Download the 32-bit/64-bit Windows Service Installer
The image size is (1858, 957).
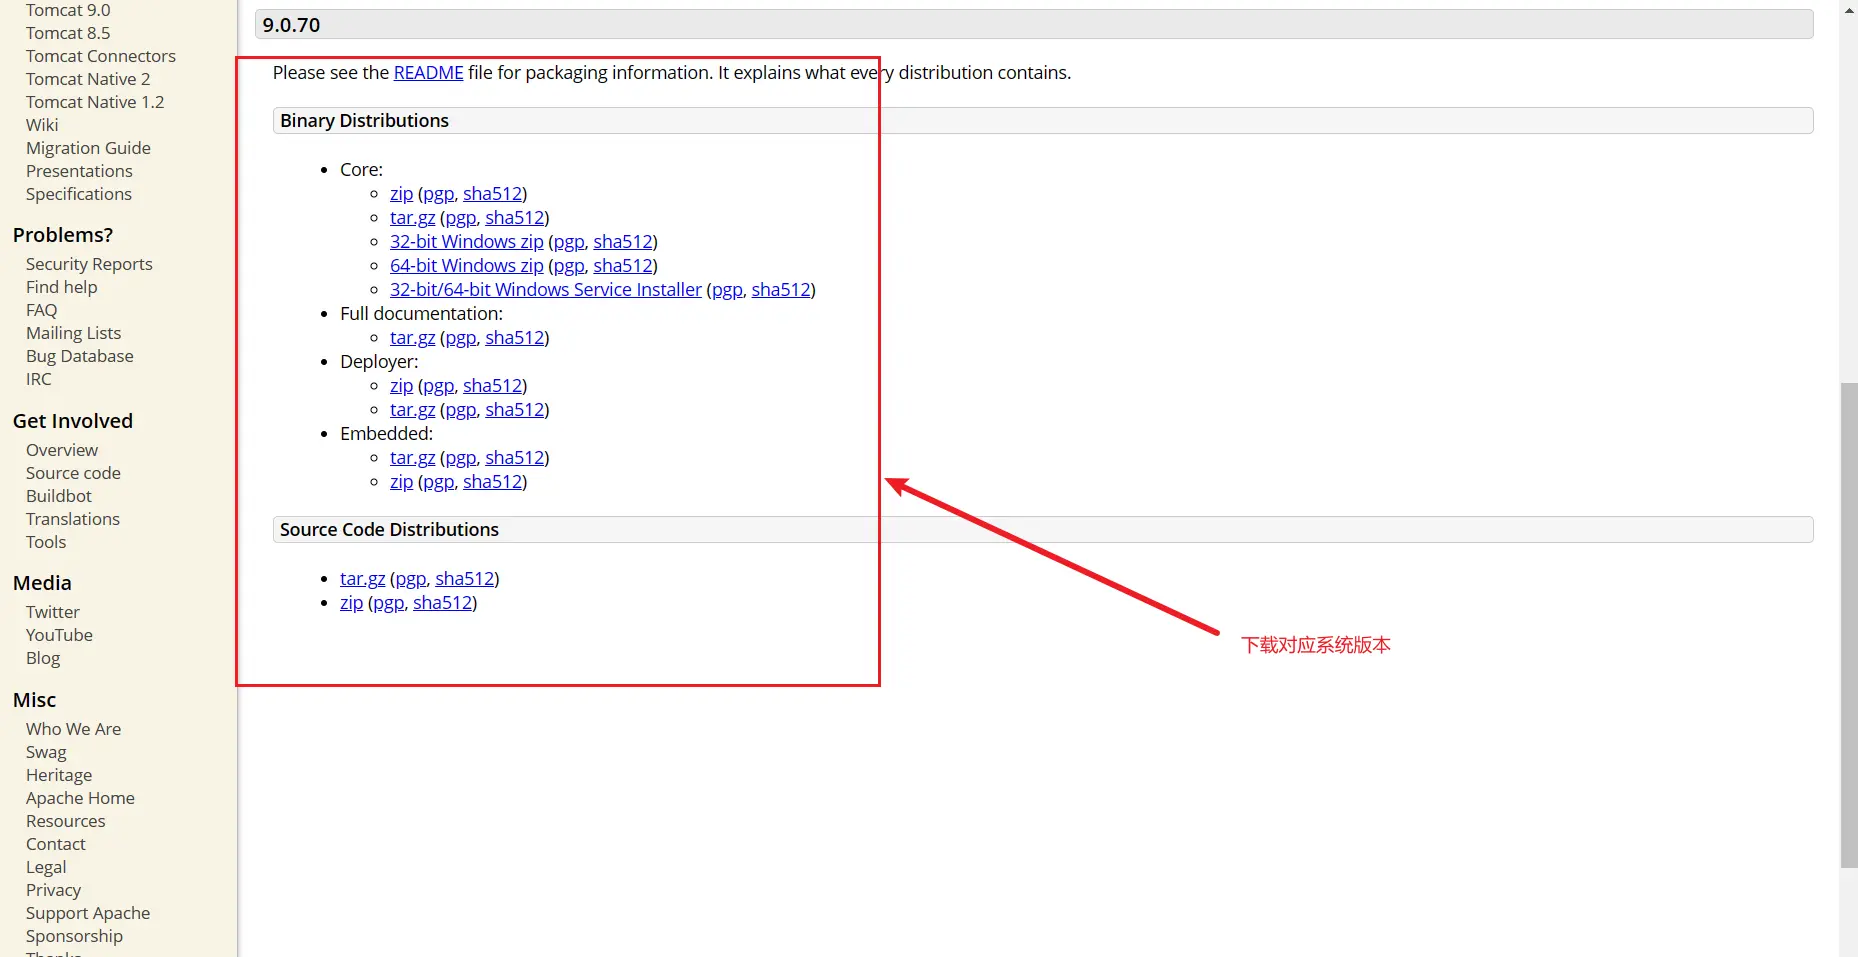(546, 290)
